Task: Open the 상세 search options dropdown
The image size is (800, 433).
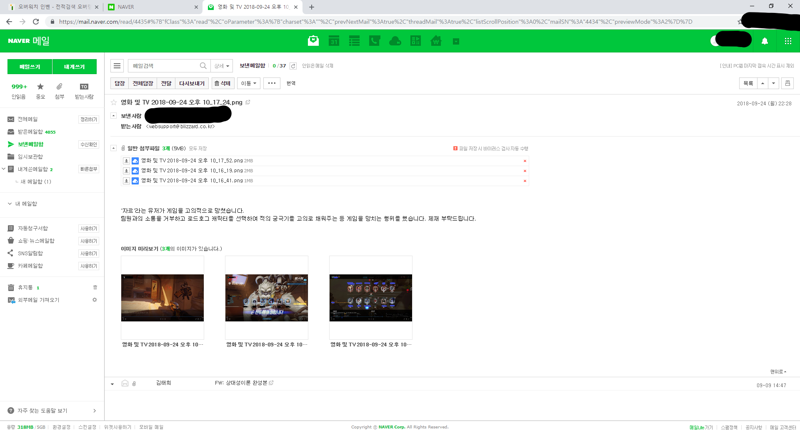Action: click(x=222, y=66)
